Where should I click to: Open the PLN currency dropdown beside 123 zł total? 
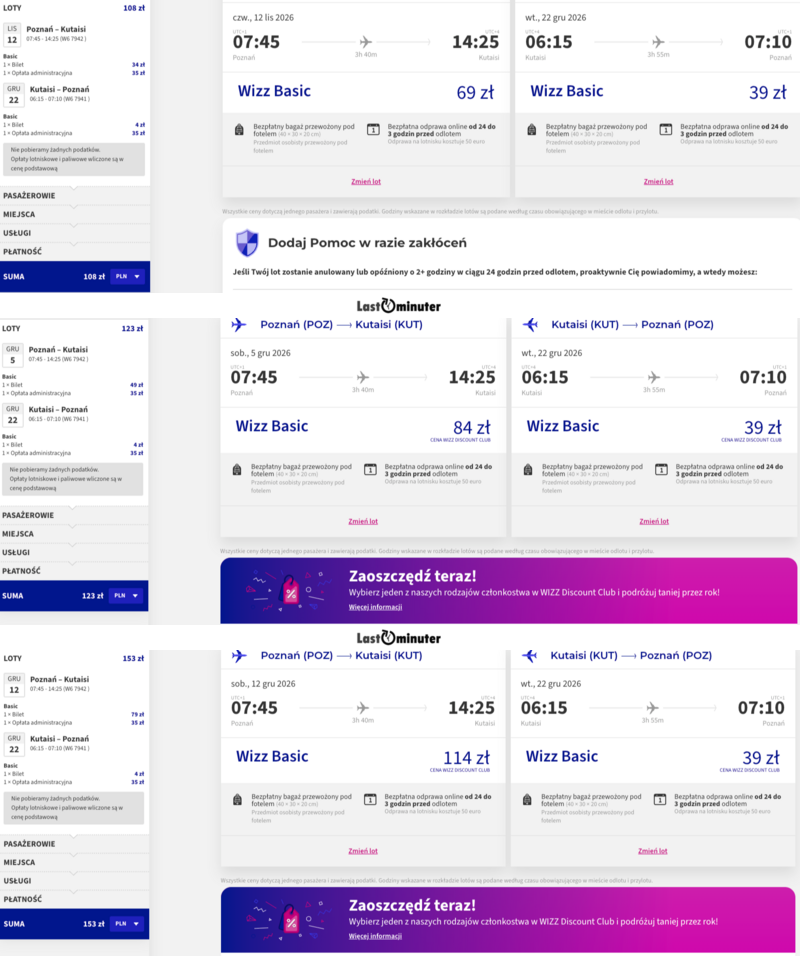click(126, 596)
